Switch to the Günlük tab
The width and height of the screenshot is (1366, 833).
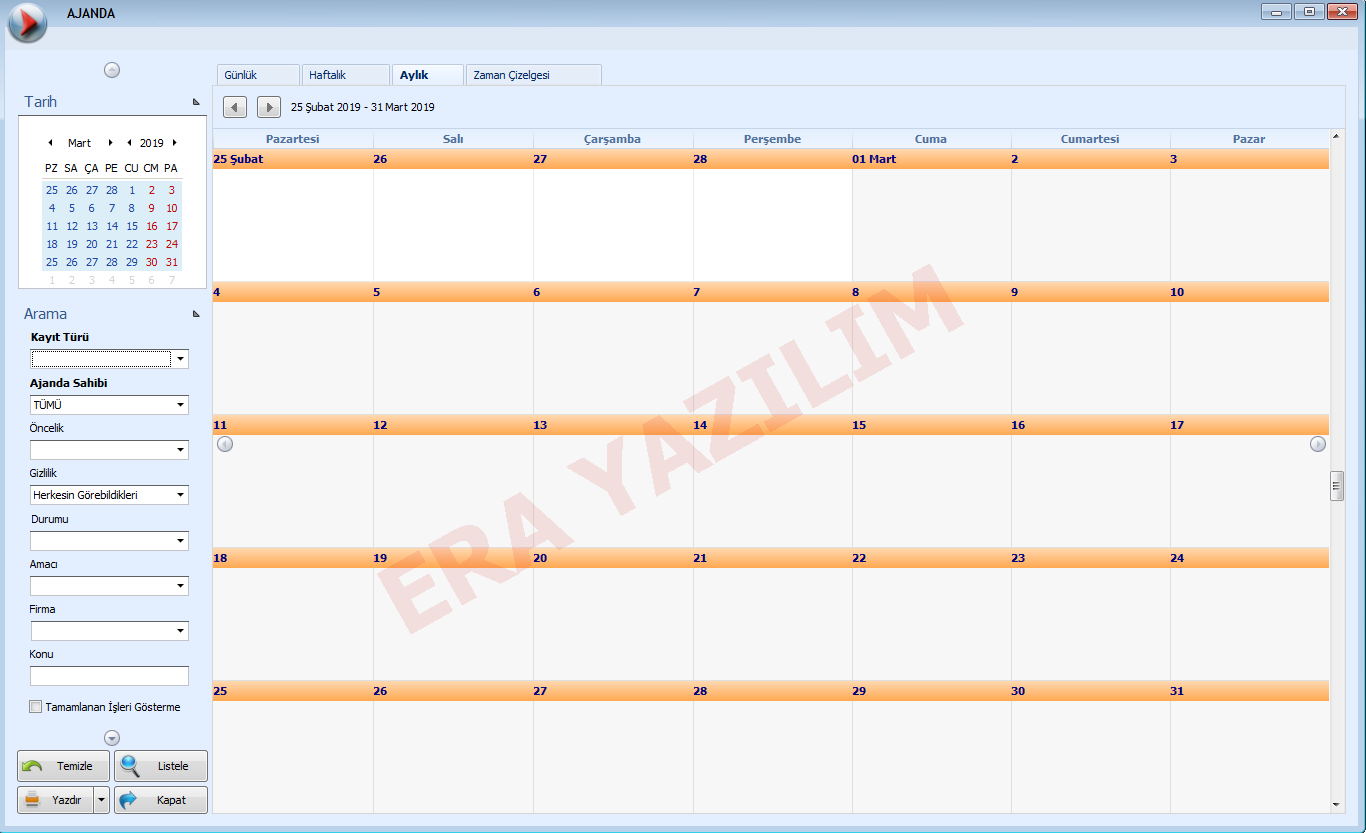257,75
